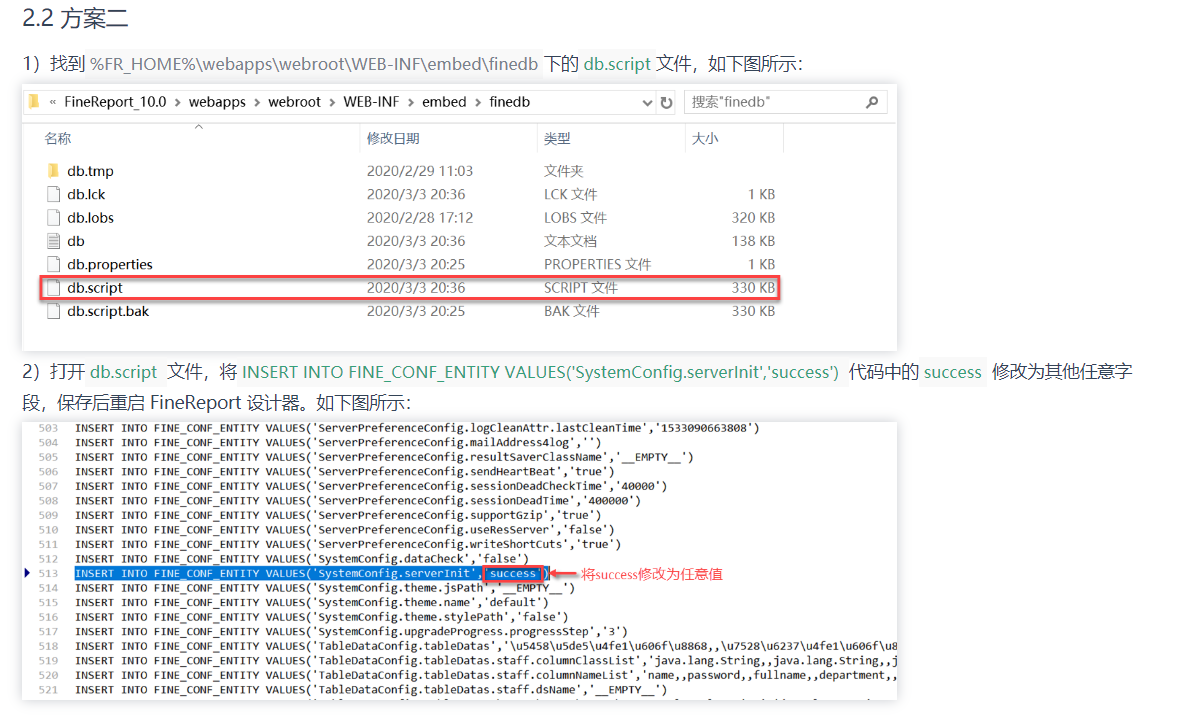1195x717 pixels.
Task: Expand the chevron after FineReport_10.0 breadcrumb
Action: click(178, 103)
